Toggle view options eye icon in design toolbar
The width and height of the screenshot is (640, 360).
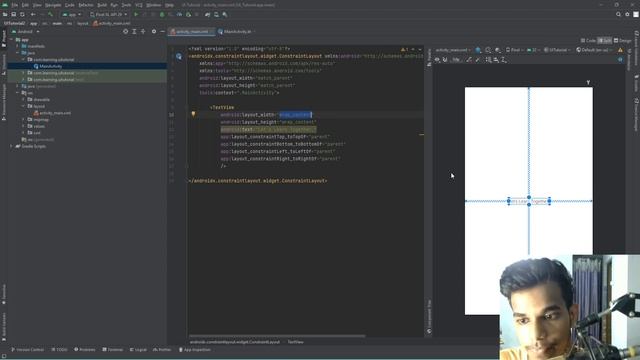pos(437,60)
